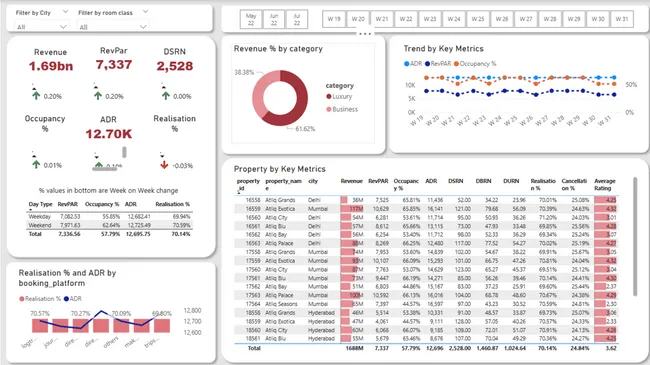Select the Weekend row in Day Type table
The width and height of the screenshot is (650, 365).
109,225
